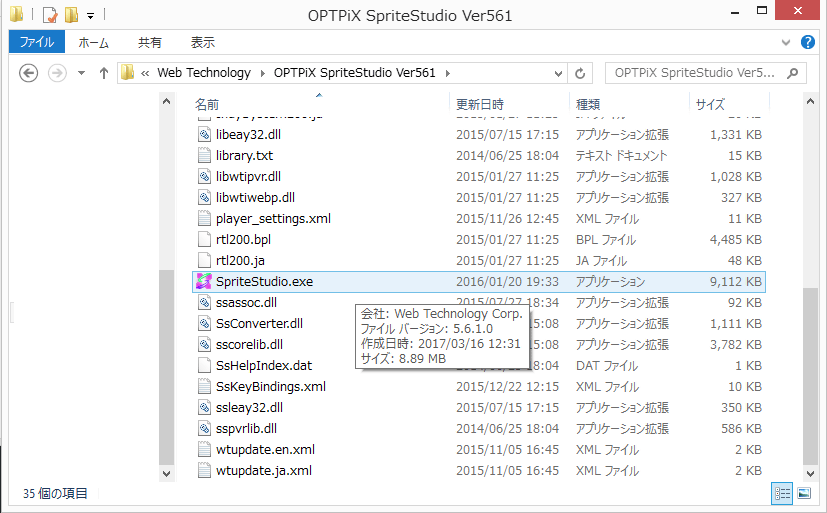Select SsHelpIndex.dat file name

tap(264, 365)
